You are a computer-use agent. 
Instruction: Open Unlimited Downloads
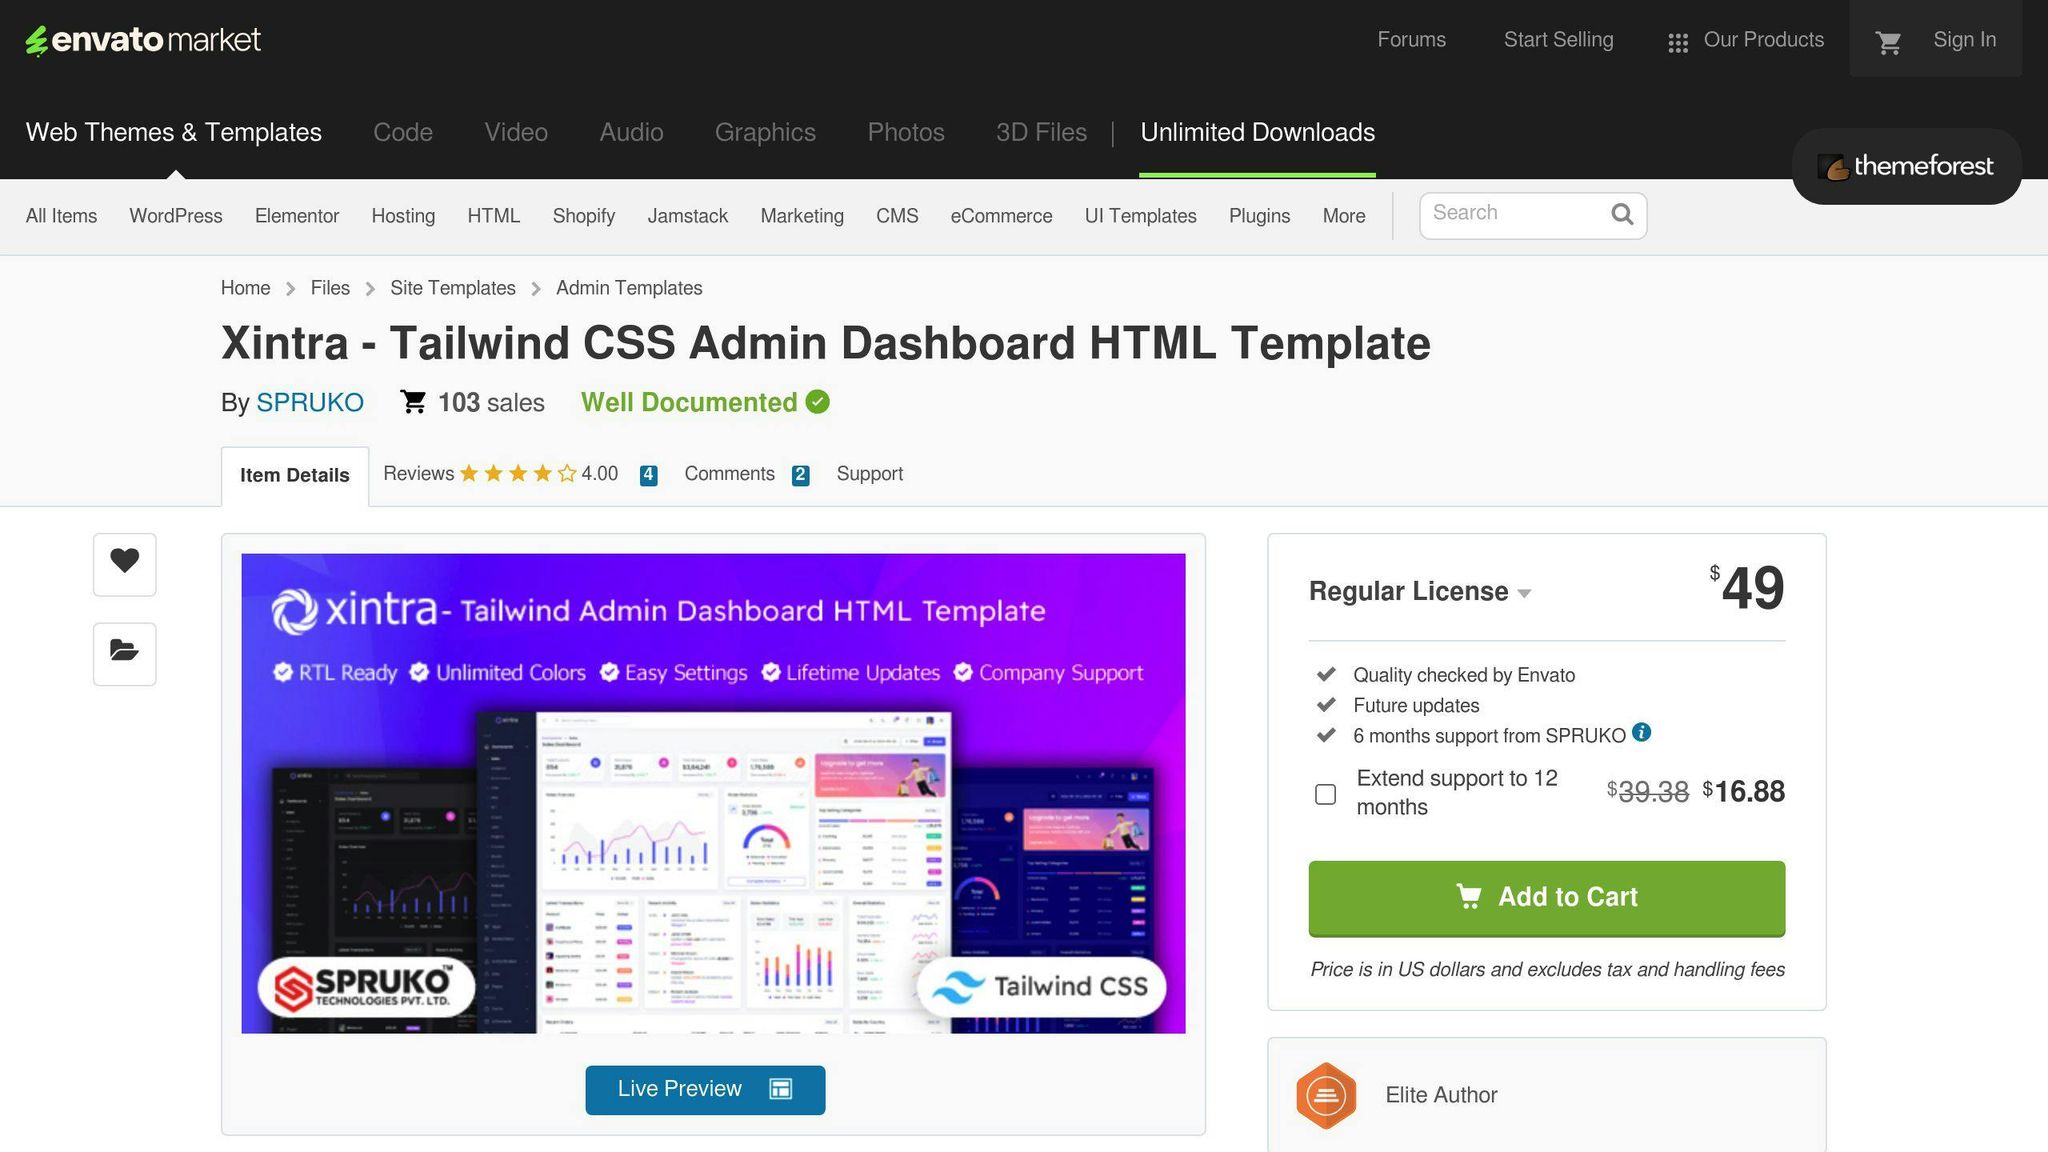1257,132
